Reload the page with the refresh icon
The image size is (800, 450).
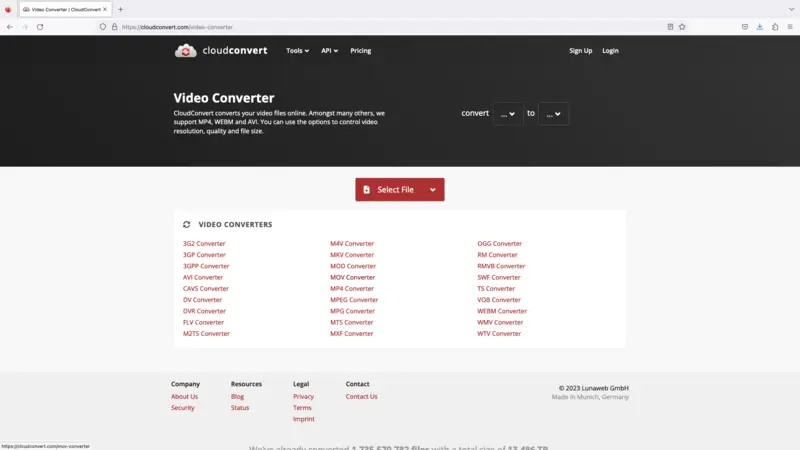(x=40, y=27)
